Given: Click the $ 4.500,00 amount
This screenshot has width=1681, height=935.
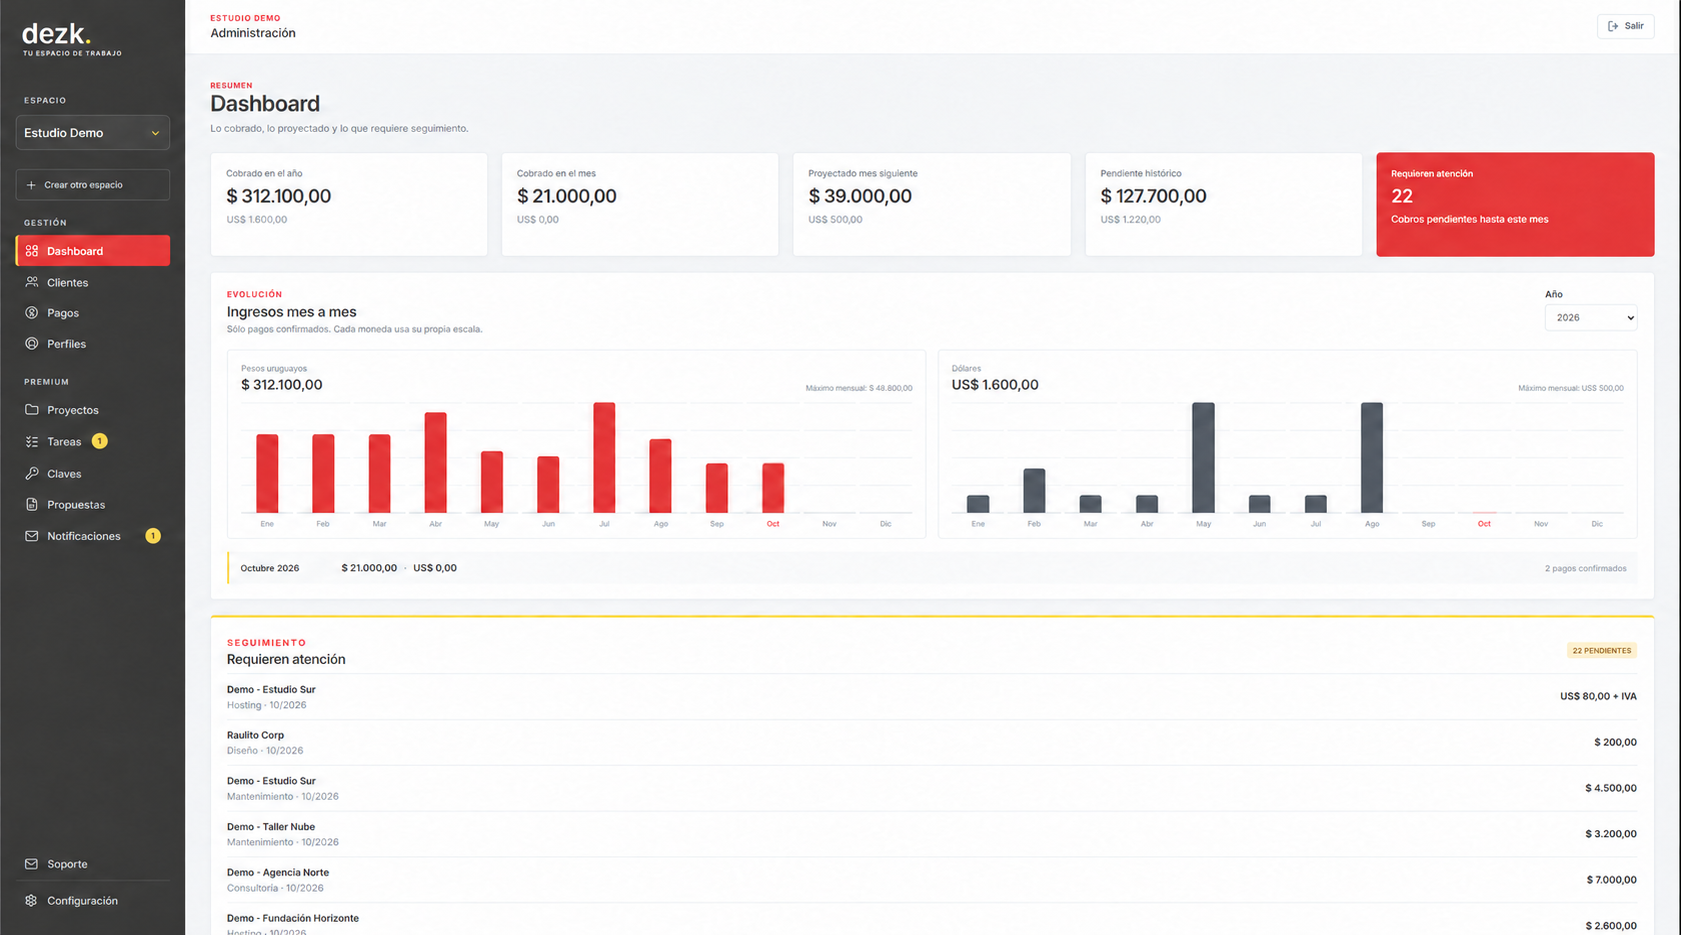Looking at the screenshot, I should pos(1610,788).
